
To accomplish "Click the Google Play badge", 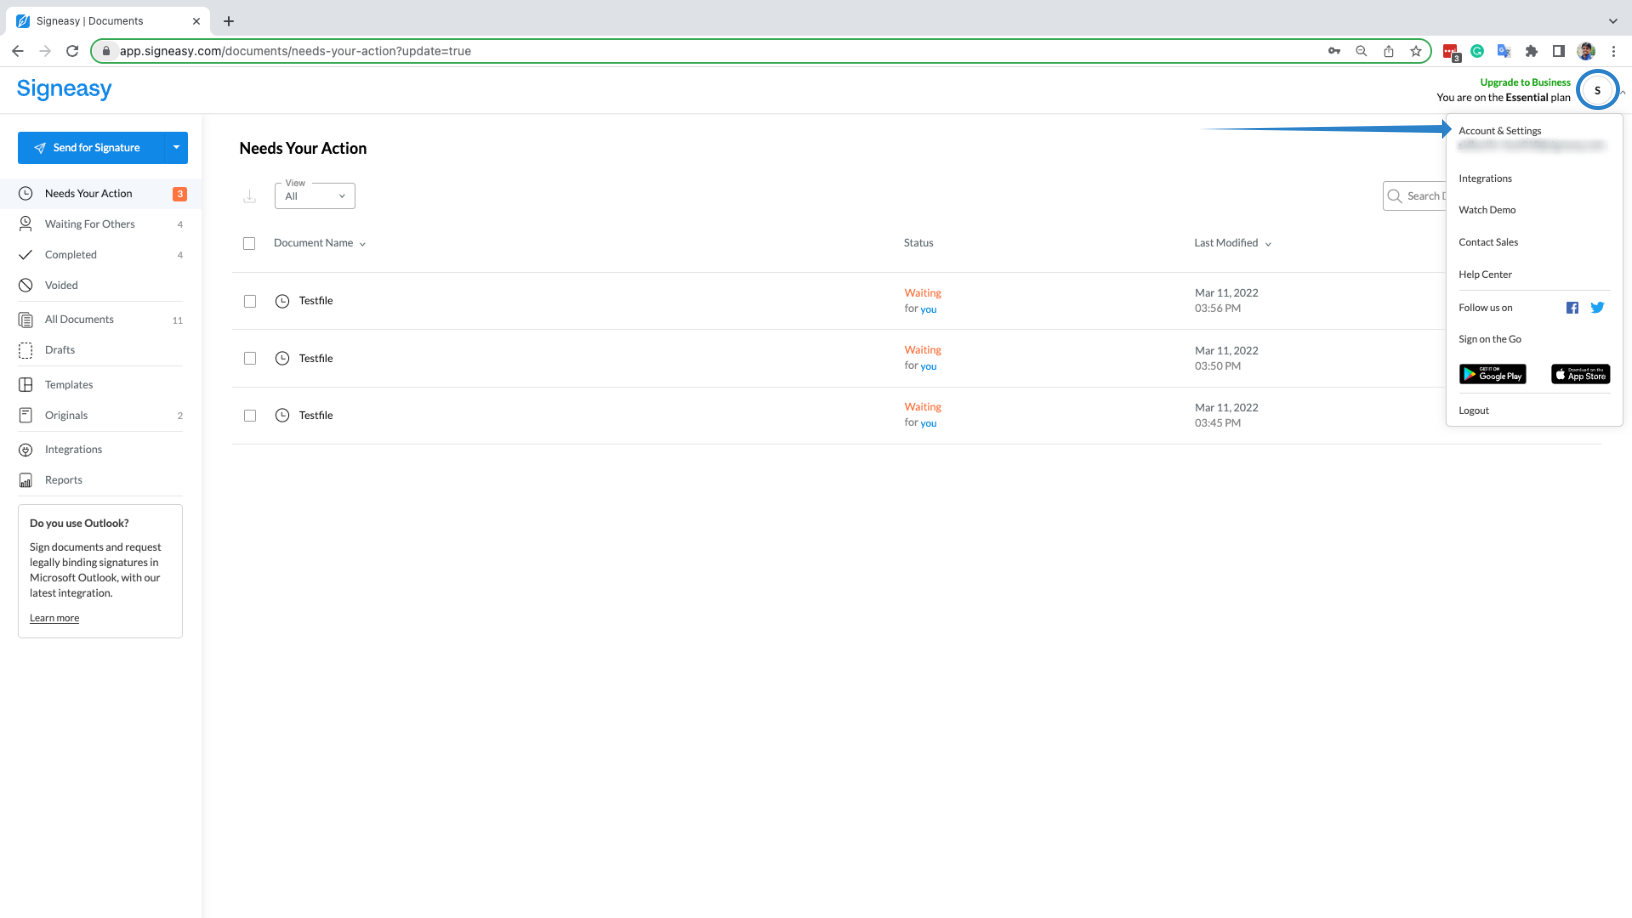I will (1493, 374).
